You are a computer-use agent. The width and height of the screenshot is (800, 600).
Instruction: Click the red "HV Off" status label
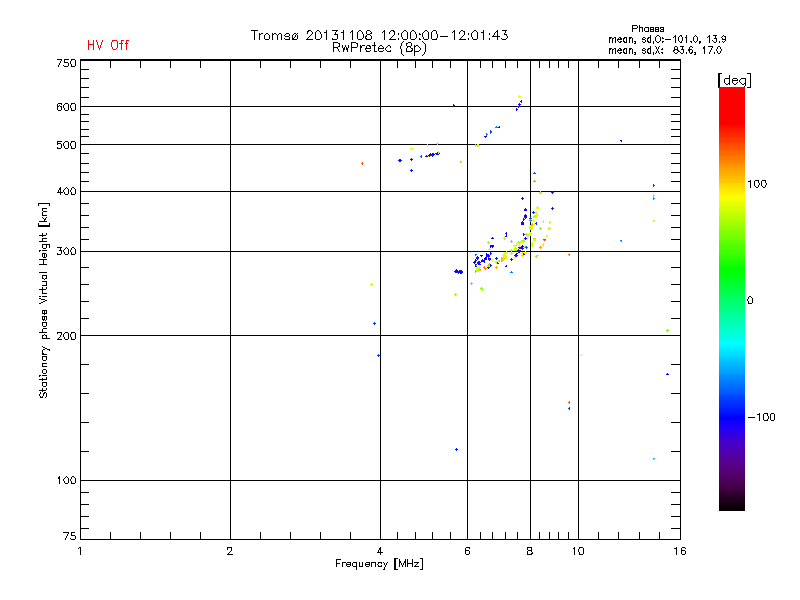tap(107, 45)
